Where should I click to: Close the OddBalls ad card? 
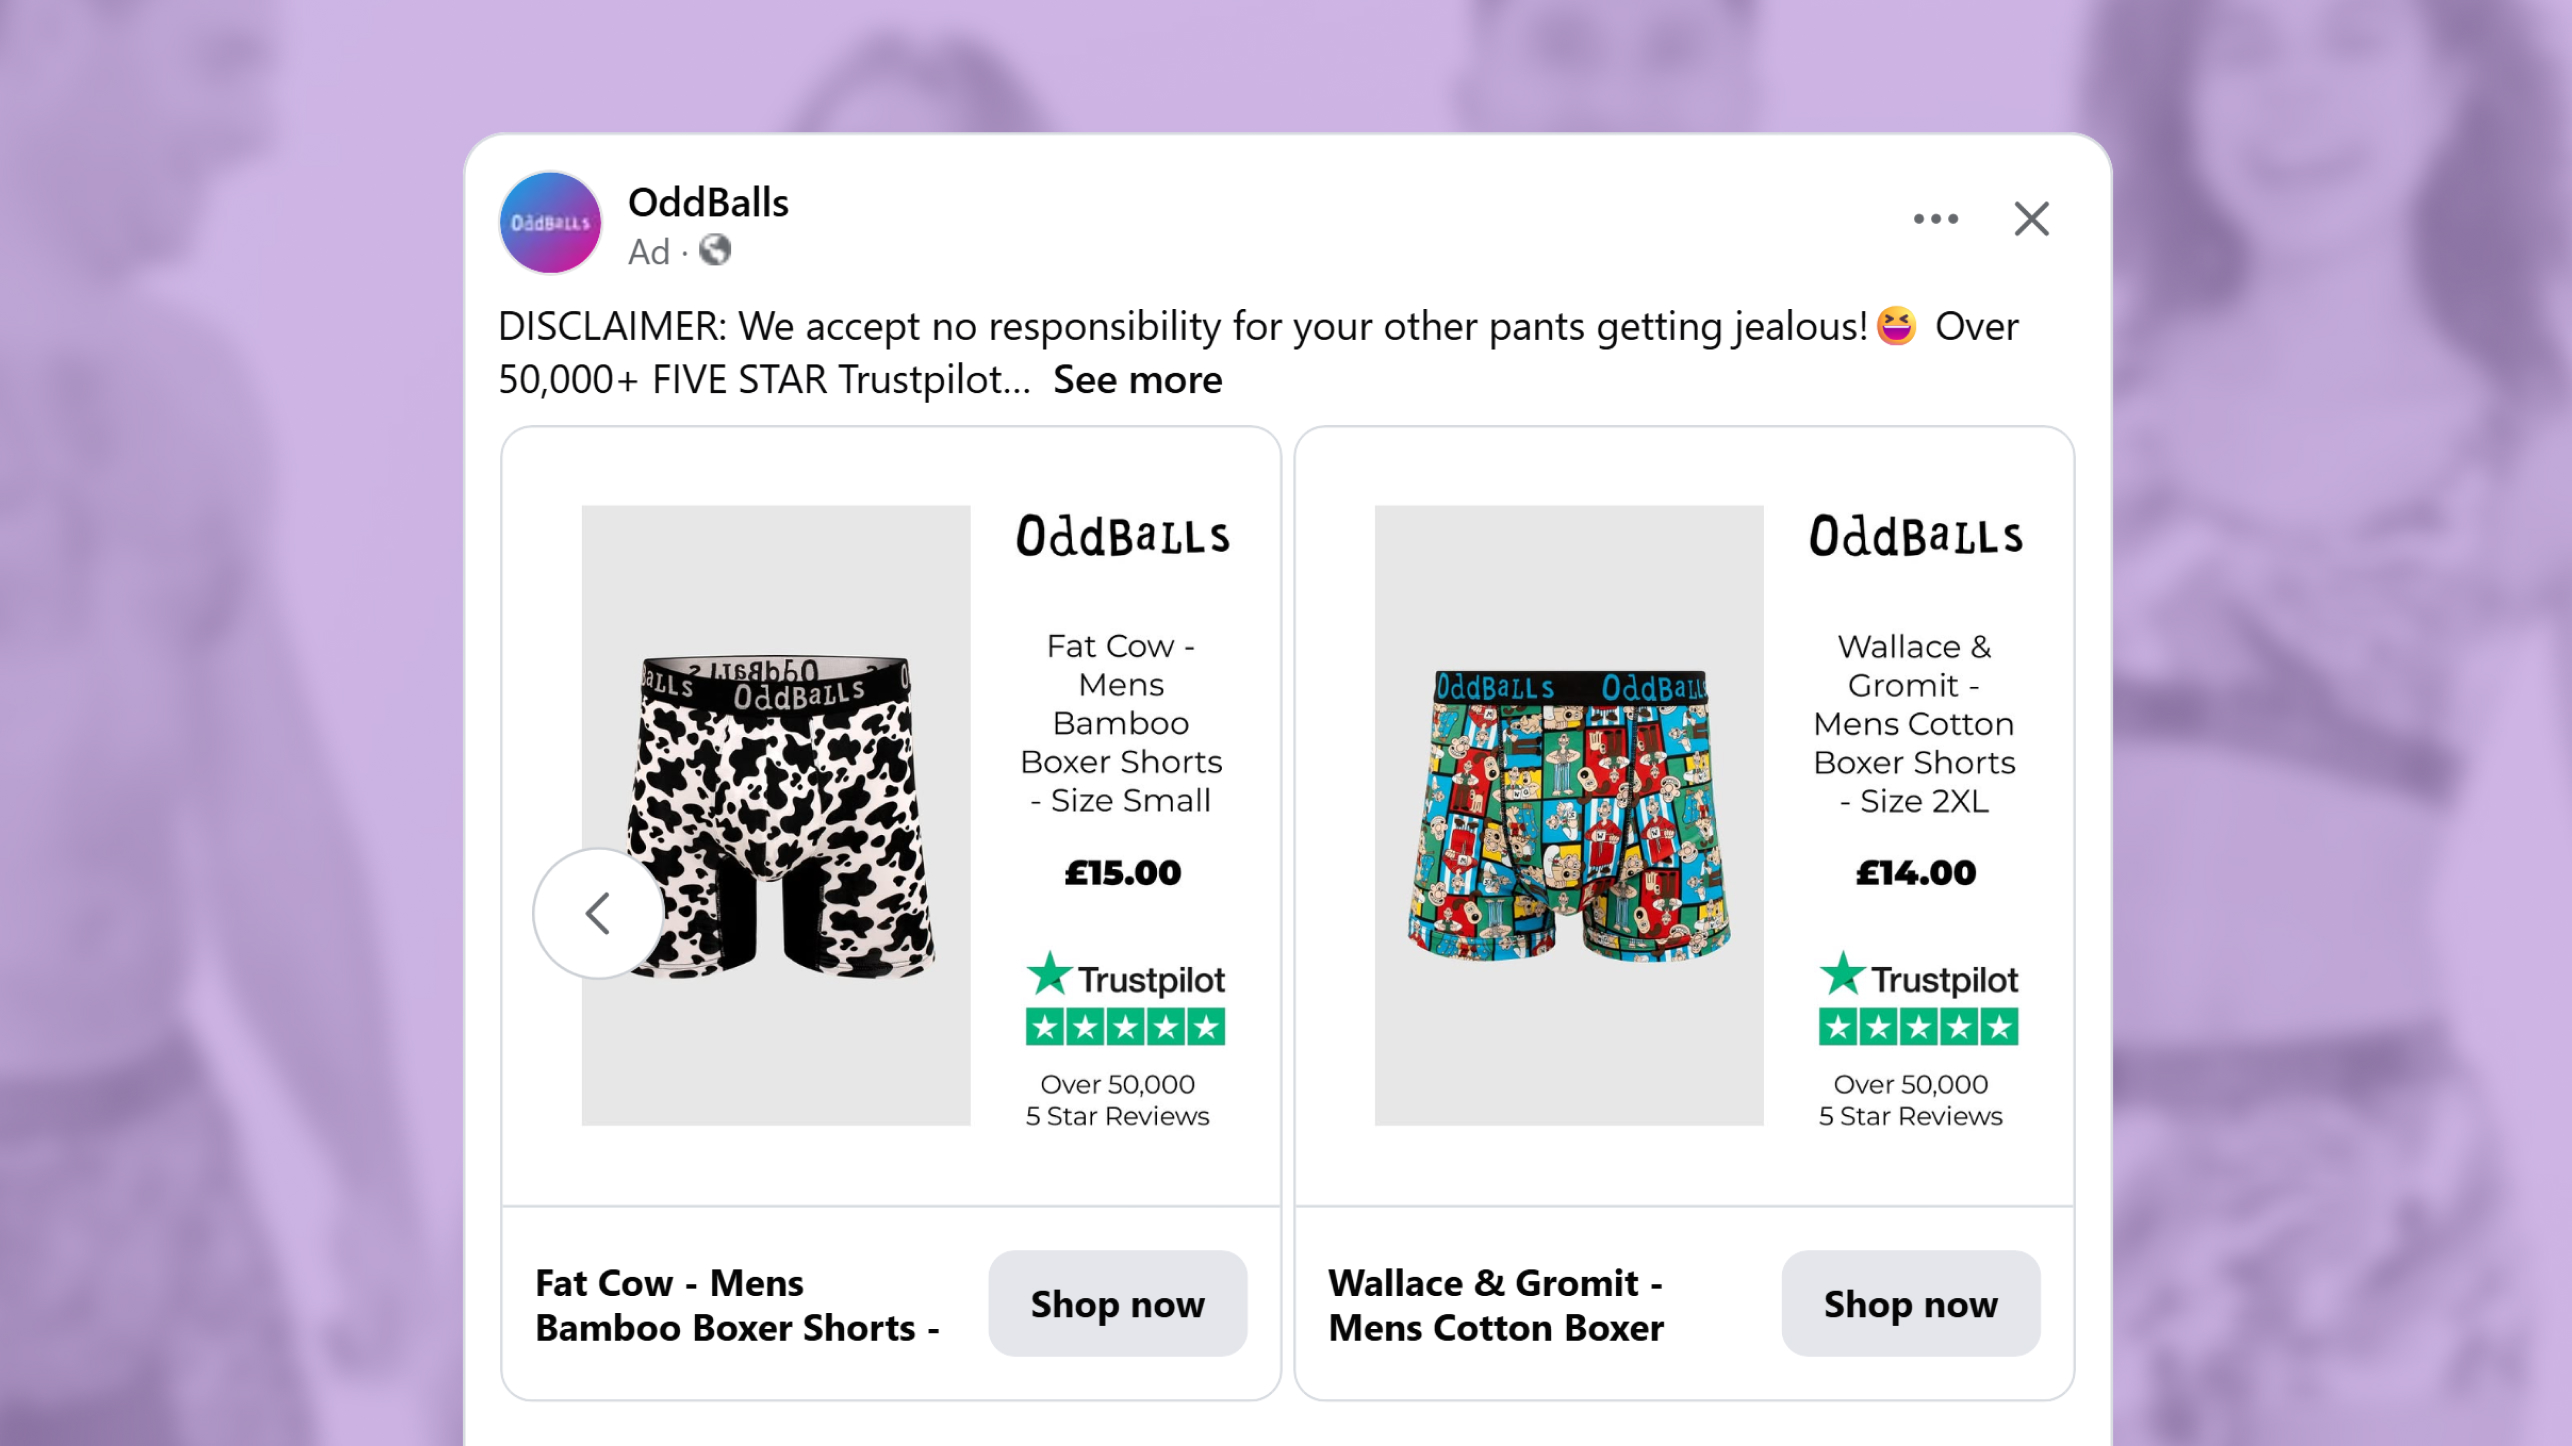tap(2031, 219)
